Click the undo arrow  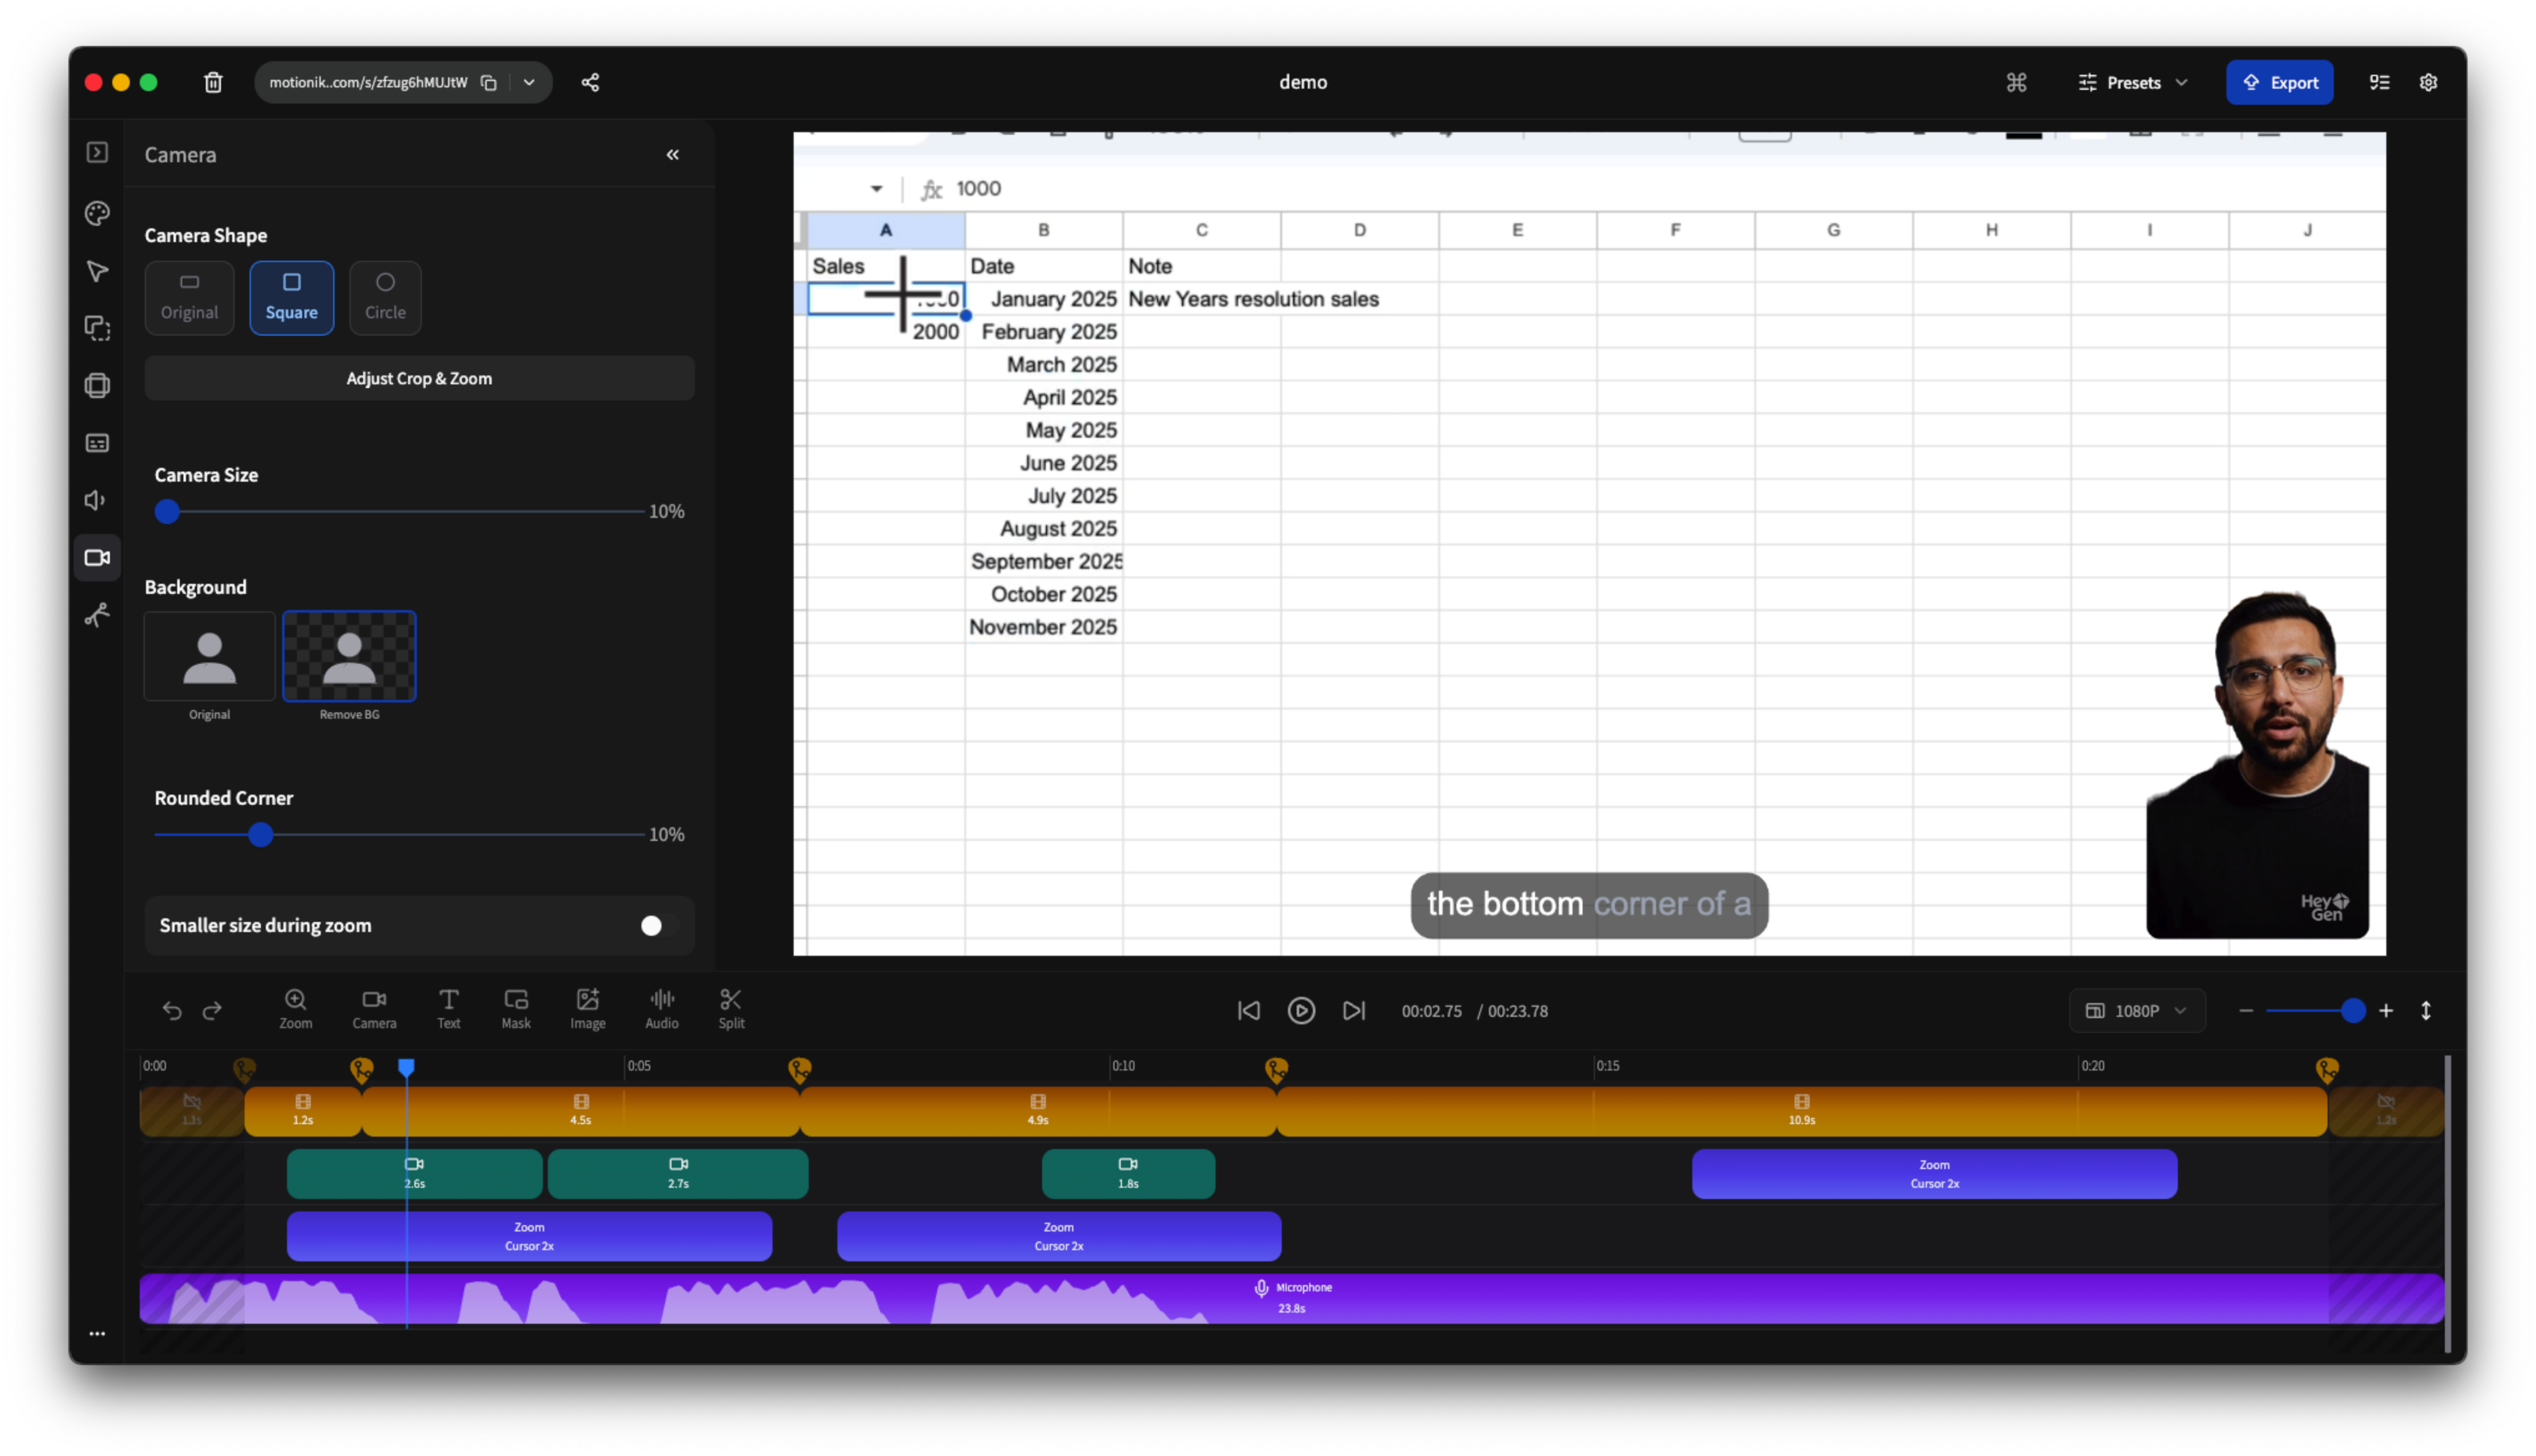172,1011
